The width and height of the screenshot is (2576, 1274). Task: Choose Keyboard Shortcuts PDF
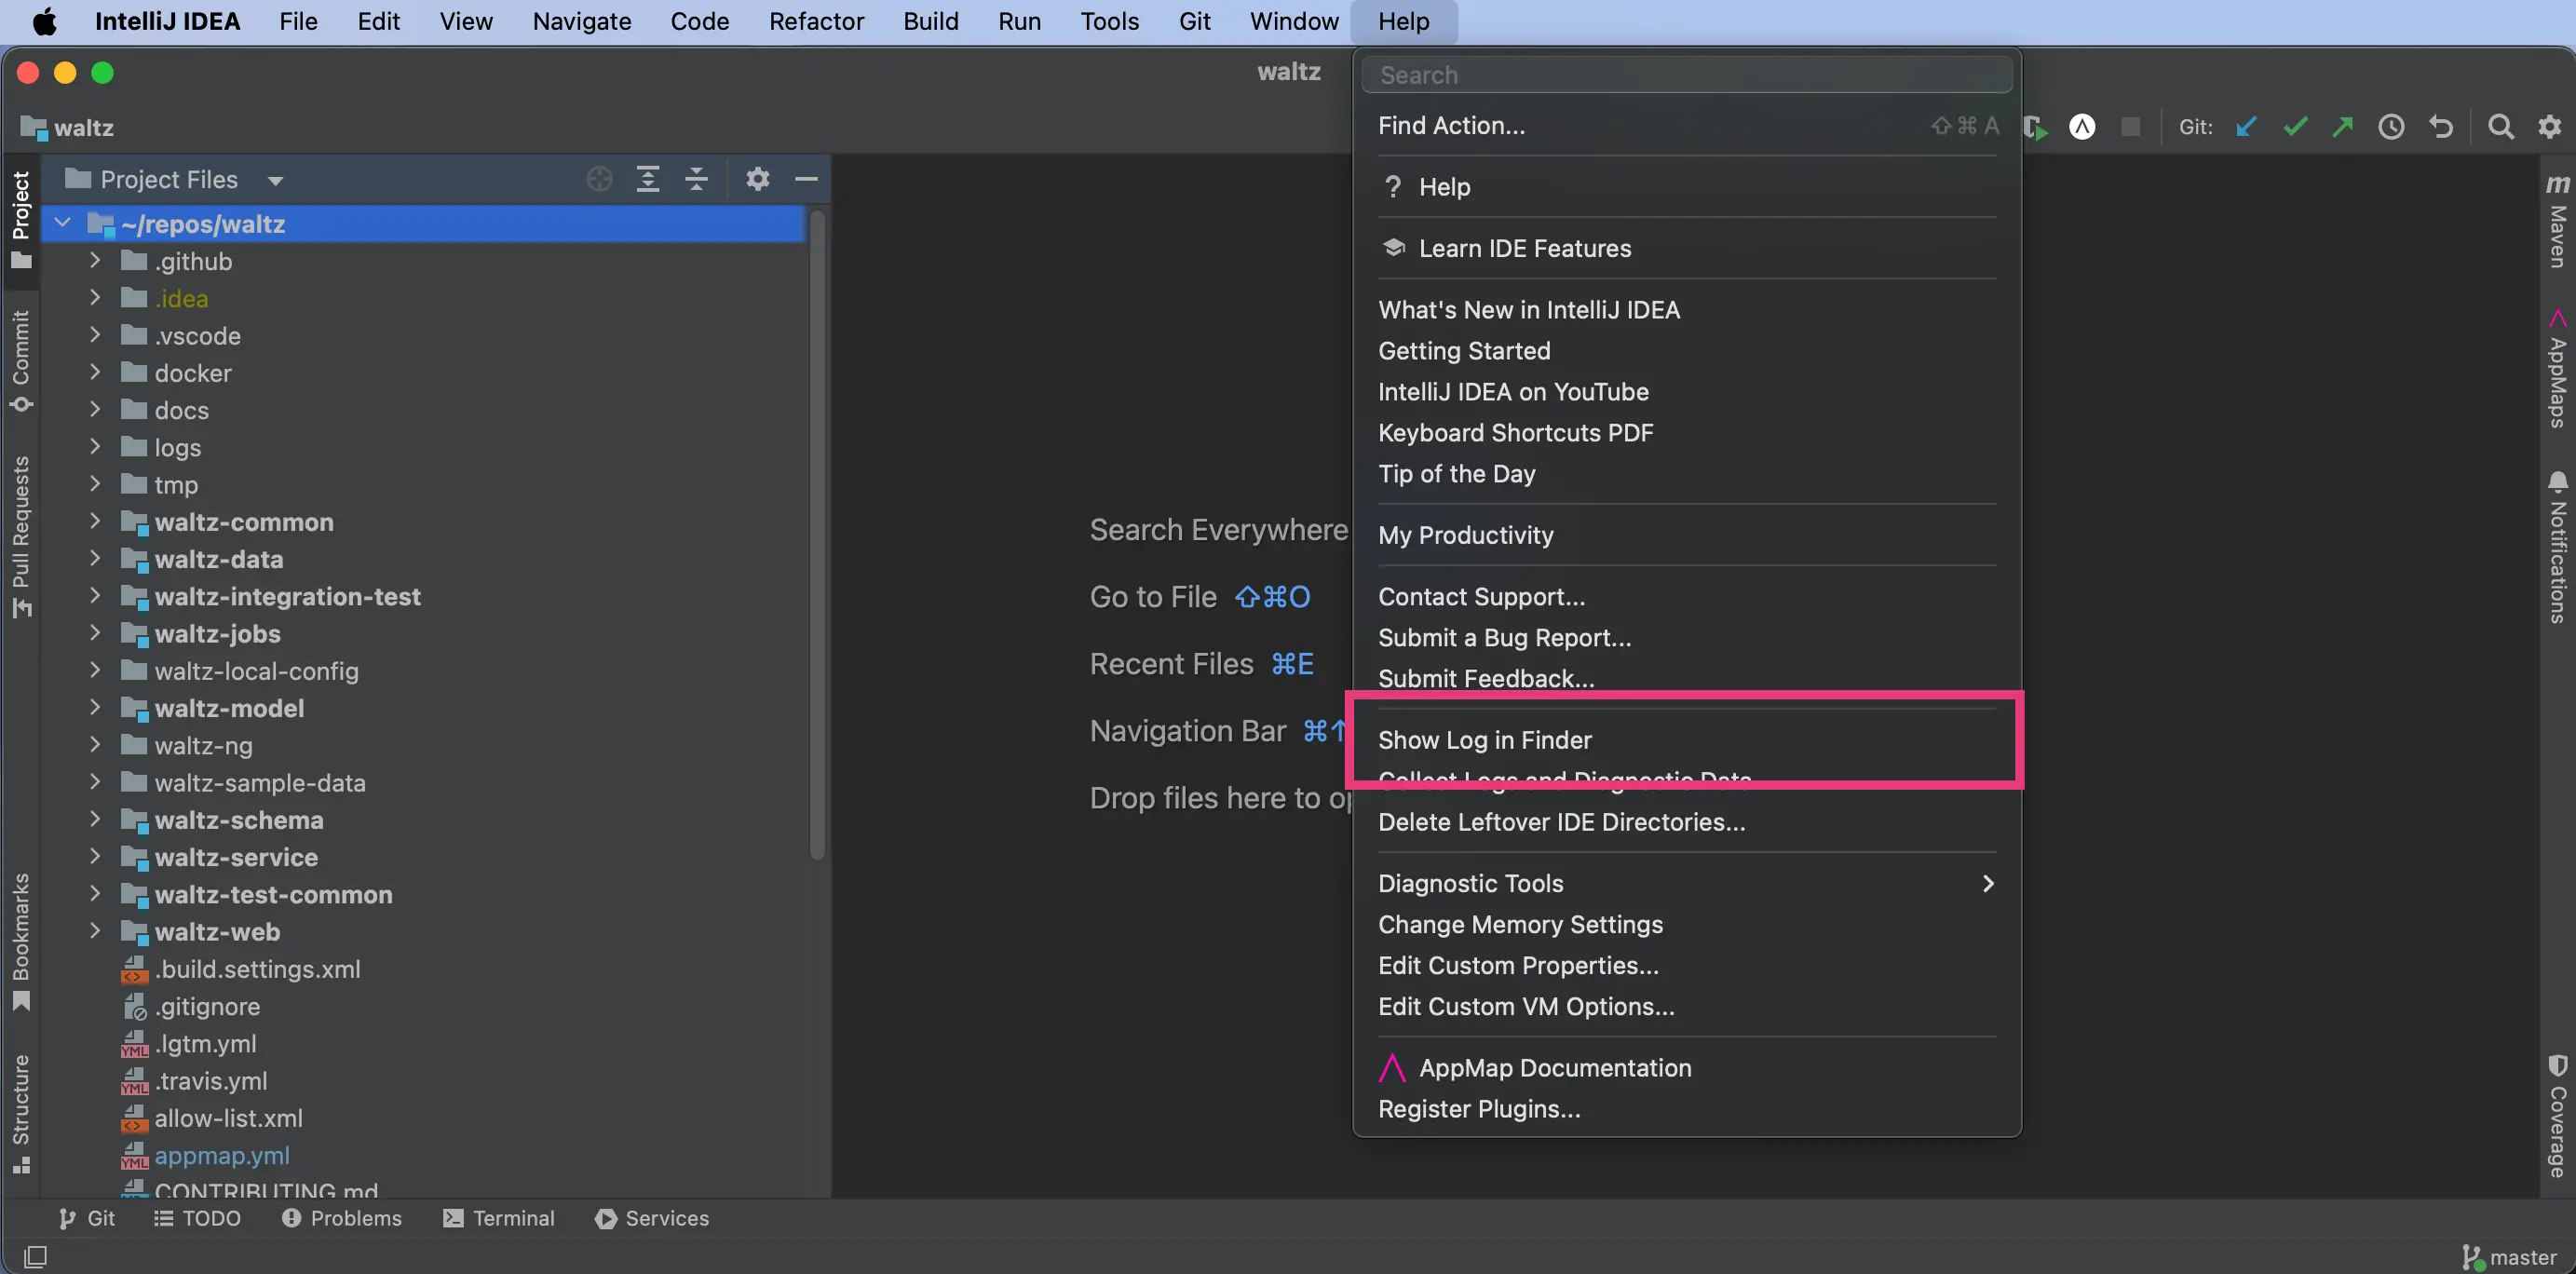pyautogui.click(x=1687, y=432)
